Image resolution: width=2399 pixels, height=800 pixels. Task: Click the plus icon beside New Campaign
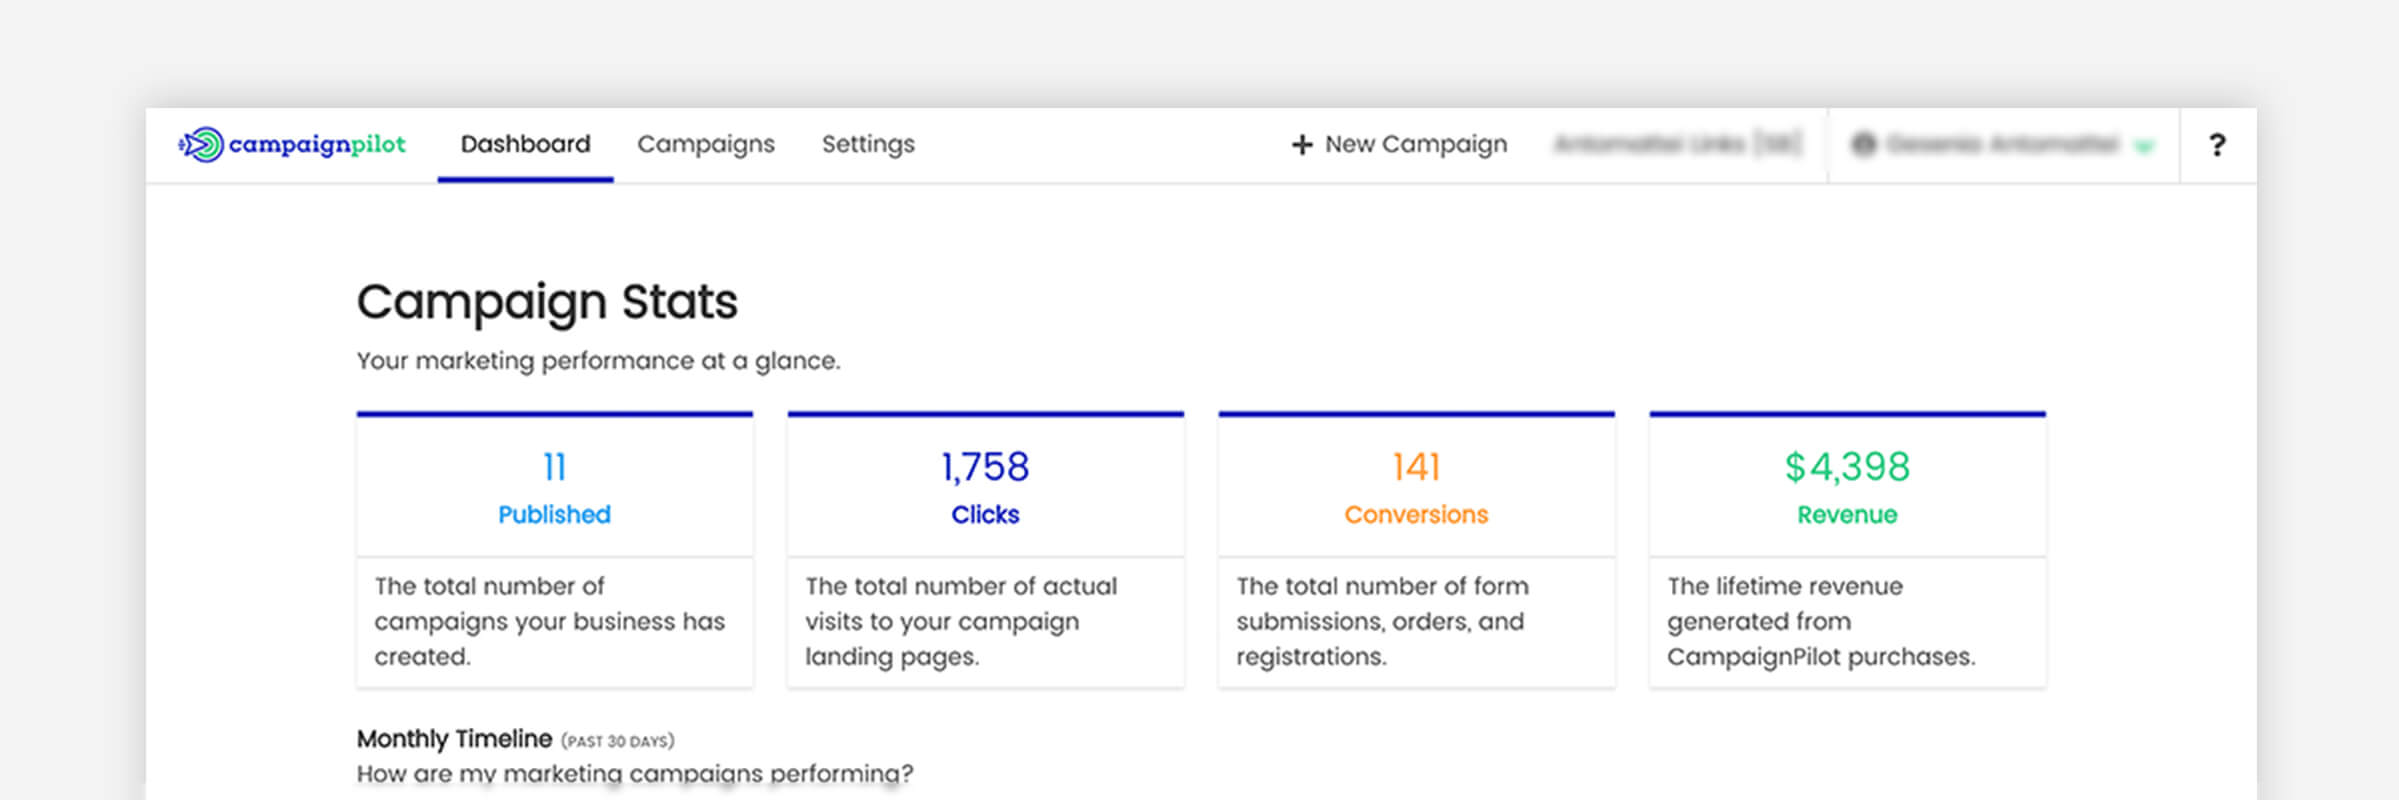(x=1301, y=146)
